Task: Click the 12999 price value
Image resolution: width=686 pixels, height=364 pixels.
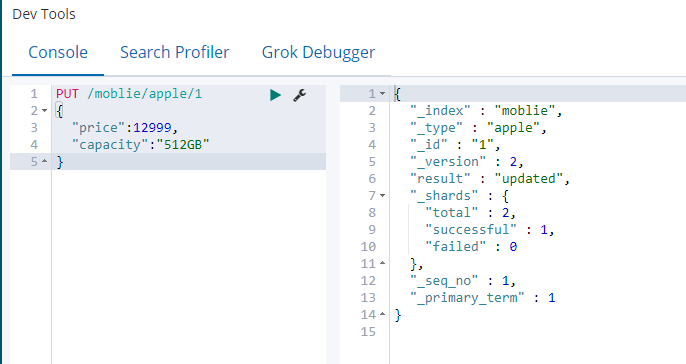Action: pyautogui.click(x=152, y=128)
